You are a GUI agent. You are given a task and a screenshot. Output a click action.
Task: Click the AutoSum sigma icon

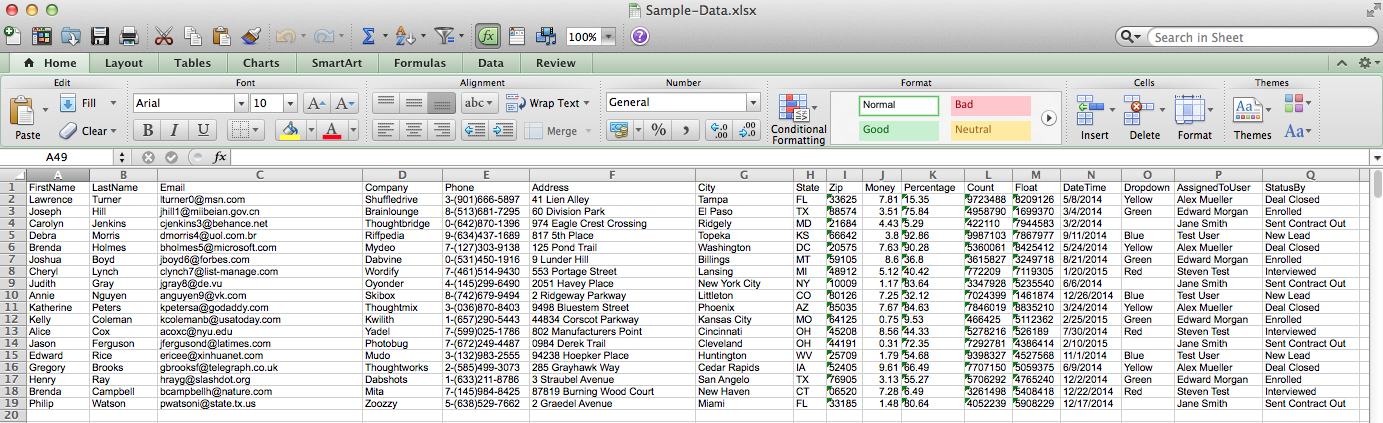[368, 36]
